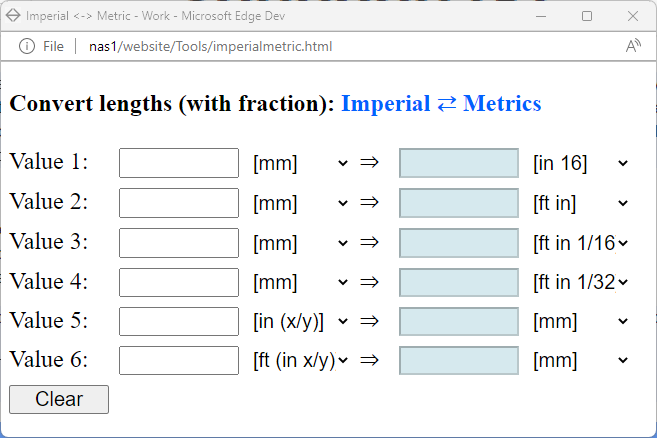Click the Value 5 input text box

coord(179,321)
